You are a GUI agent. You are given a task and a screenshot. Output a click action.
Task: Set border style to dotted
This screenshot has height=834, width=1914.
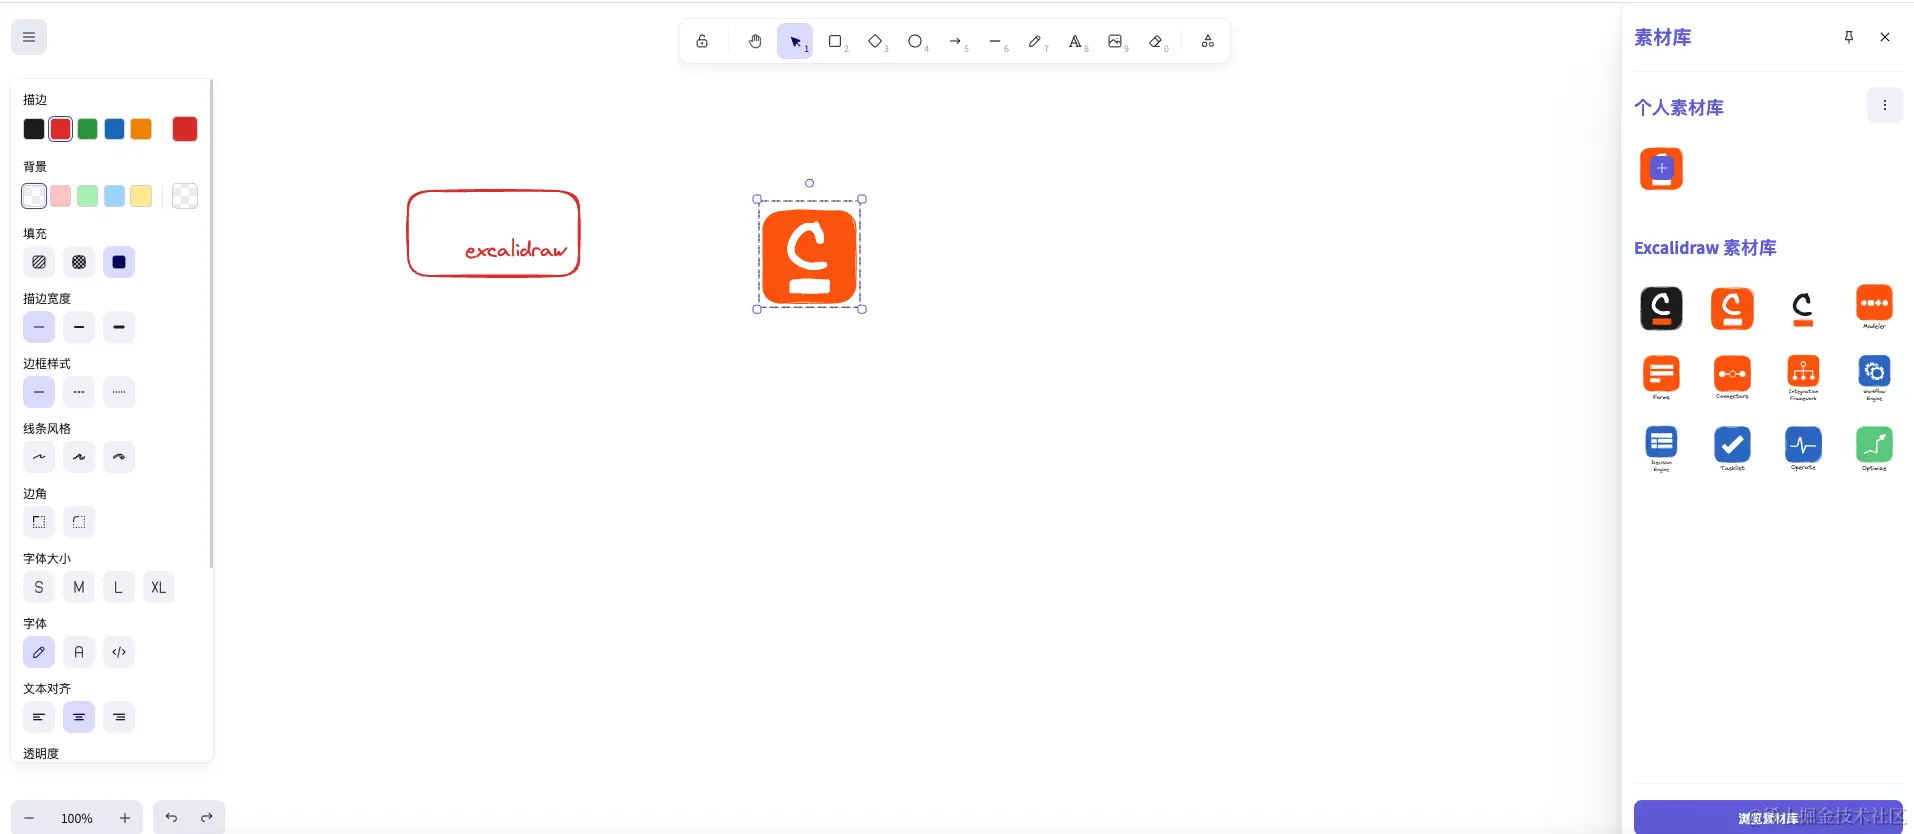119,392
